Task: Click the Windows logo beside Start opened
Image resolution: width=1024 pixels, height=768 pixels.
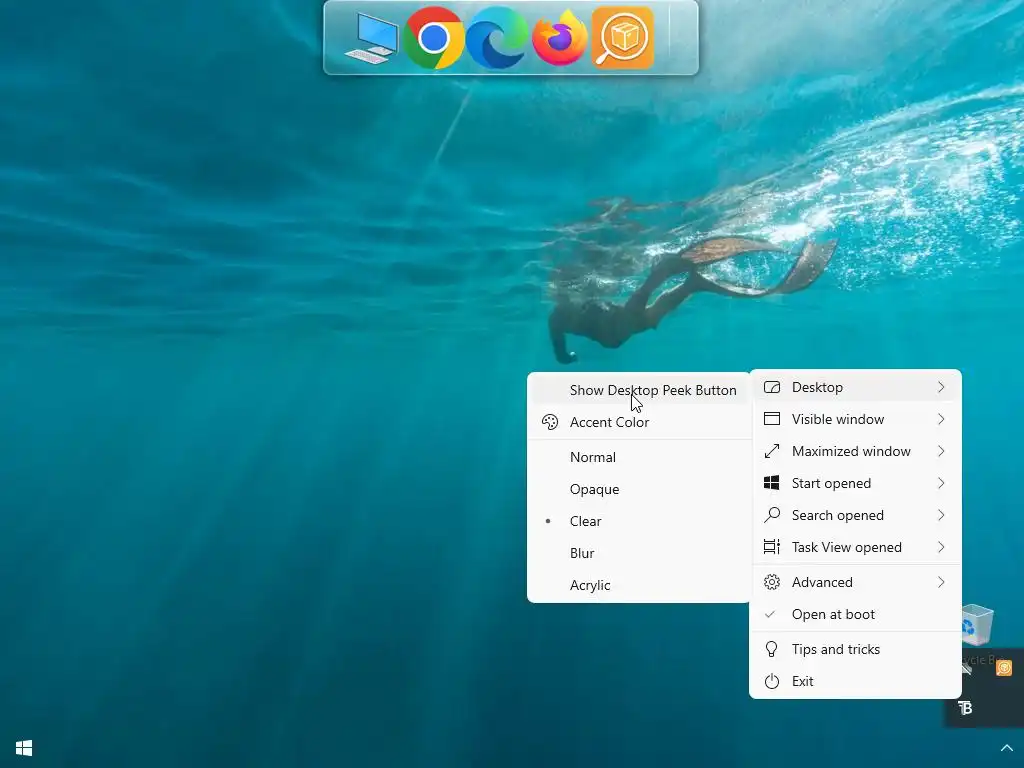Action: 772,483
